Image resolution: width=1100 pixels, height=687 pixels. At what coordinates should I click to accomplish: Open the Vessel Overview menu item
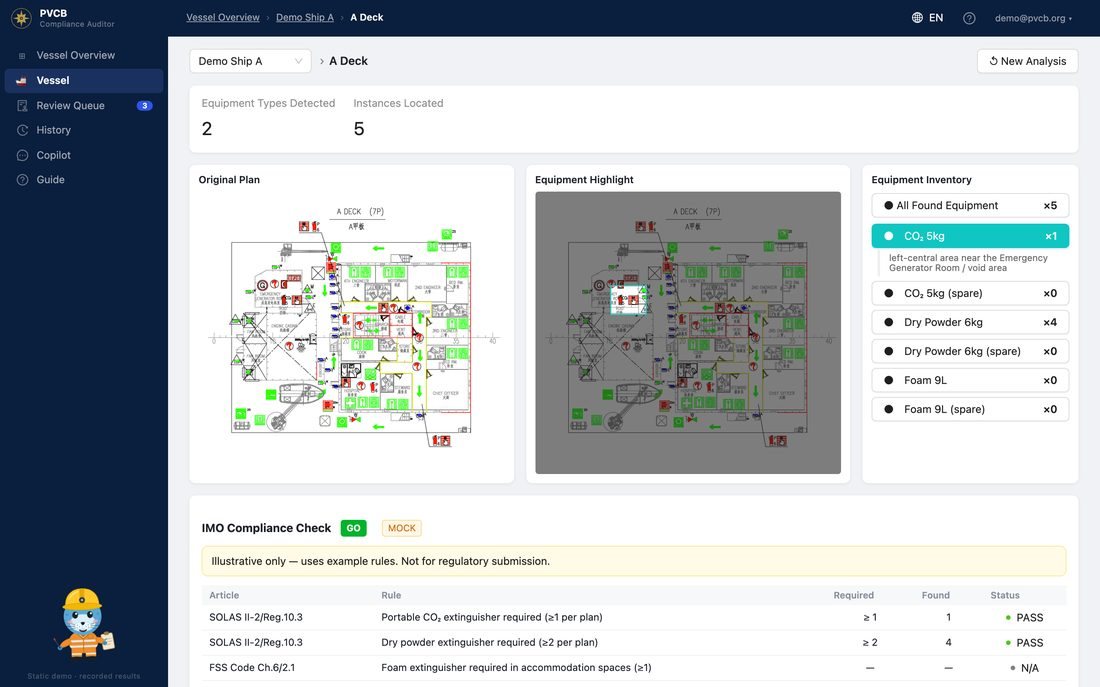(x=84, y=55)
